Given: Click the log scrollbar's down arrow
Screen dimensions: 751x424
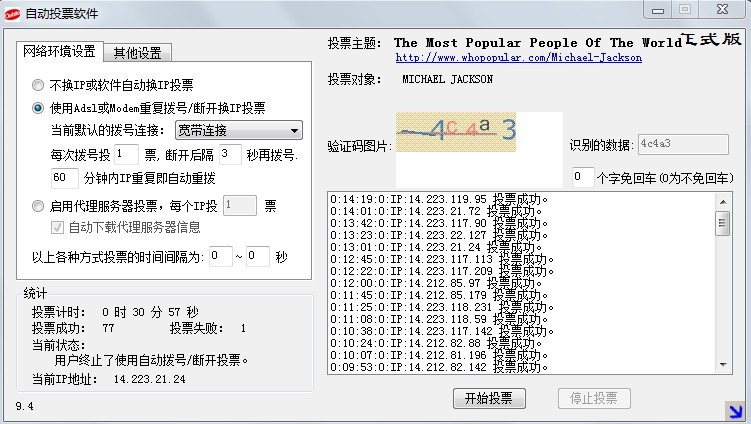Looking at the screenshot, I should coord(722,366).
